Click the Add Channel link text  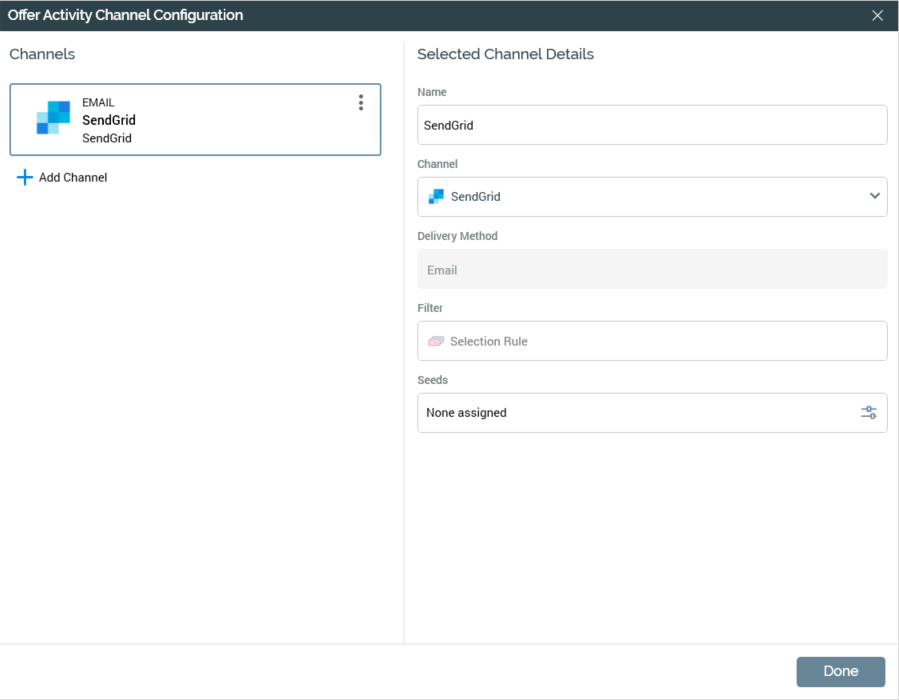click(x=73, y=177)
